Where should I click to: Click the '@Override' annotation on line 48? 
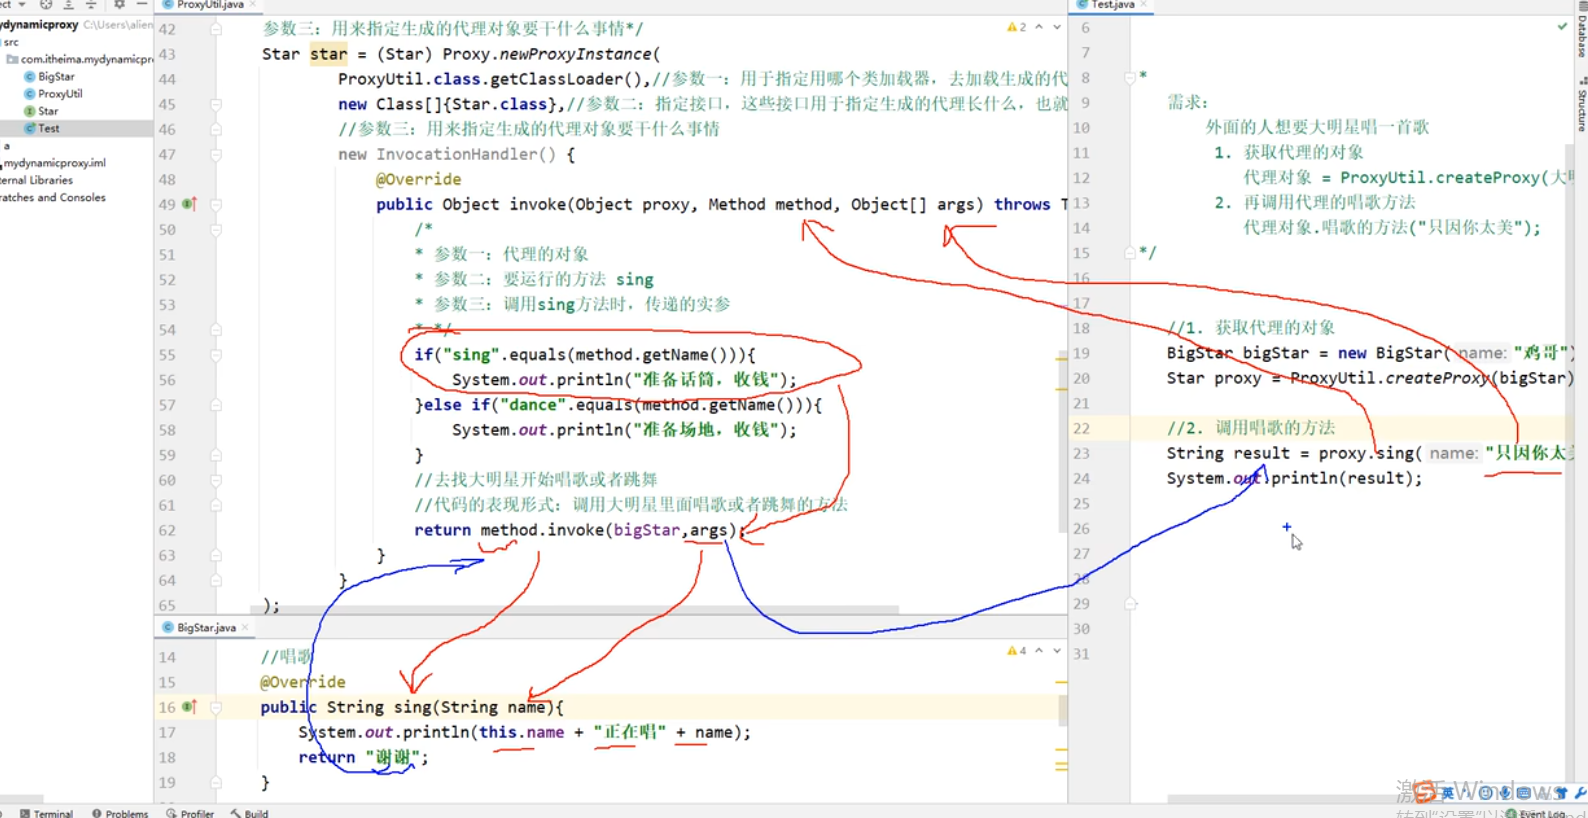click(x=418, y=179)
